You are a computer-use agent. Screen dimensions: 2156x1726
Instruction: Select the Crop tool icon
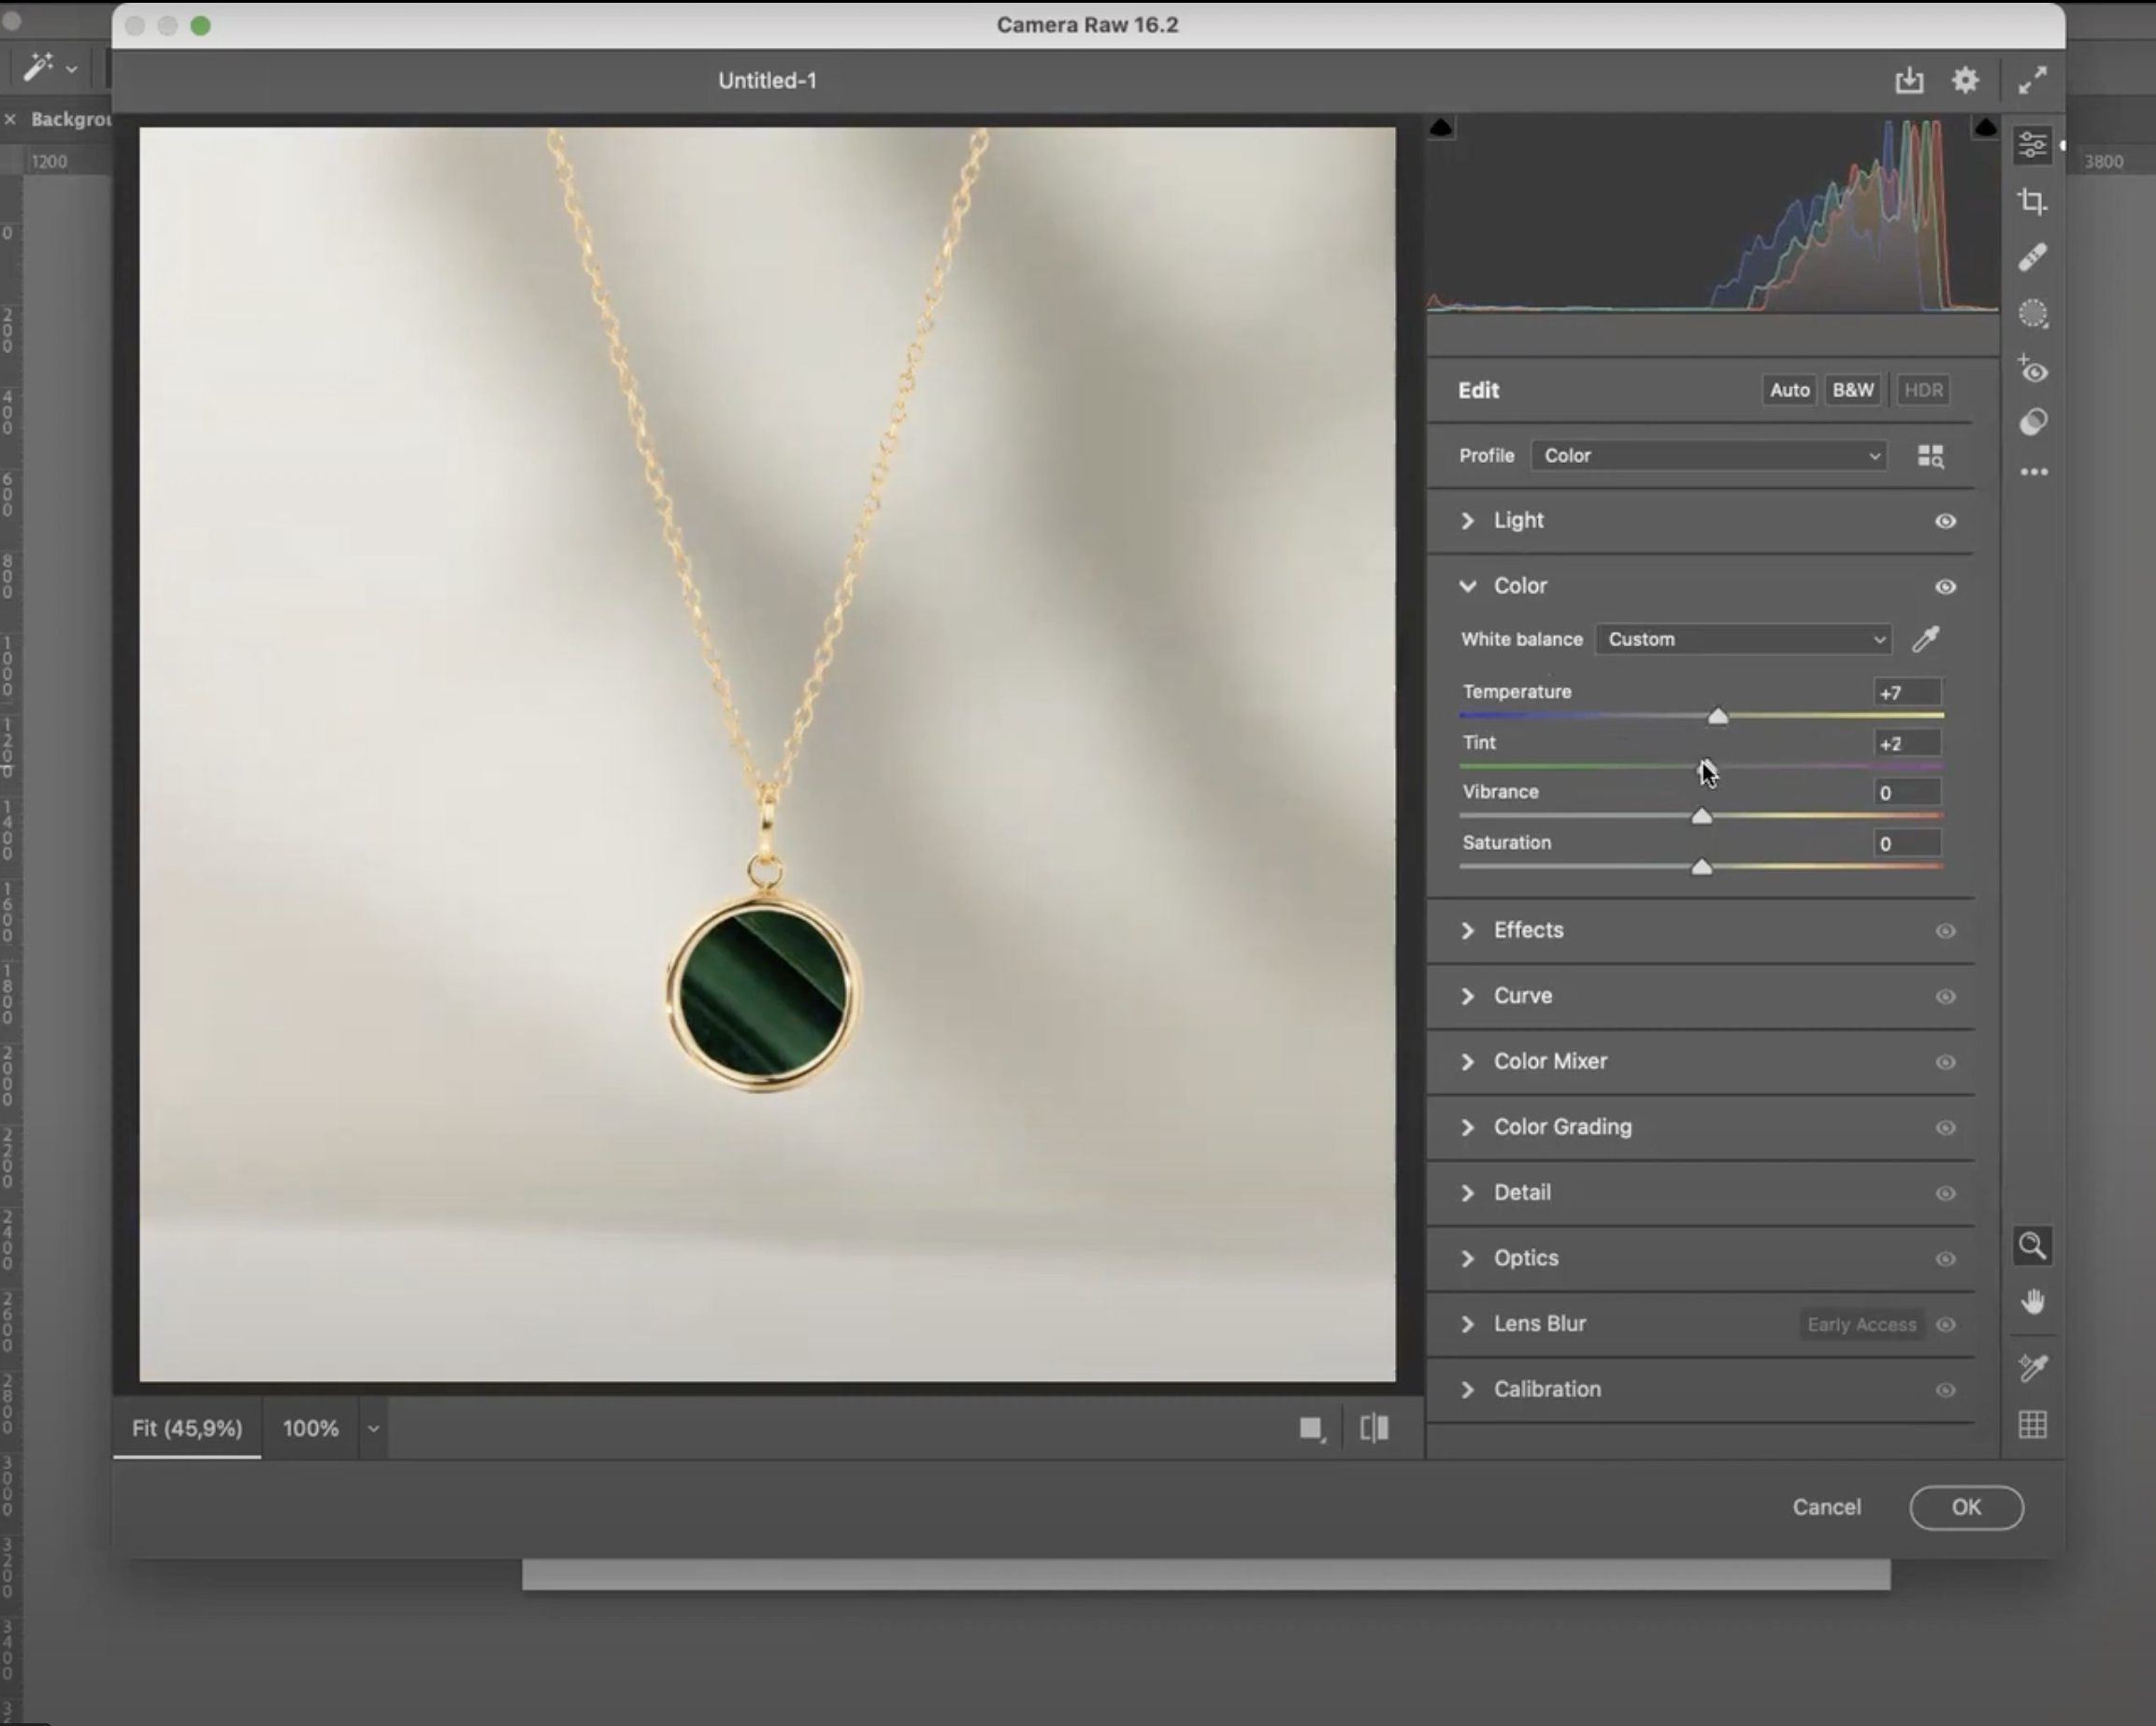tap(2032, 201)
